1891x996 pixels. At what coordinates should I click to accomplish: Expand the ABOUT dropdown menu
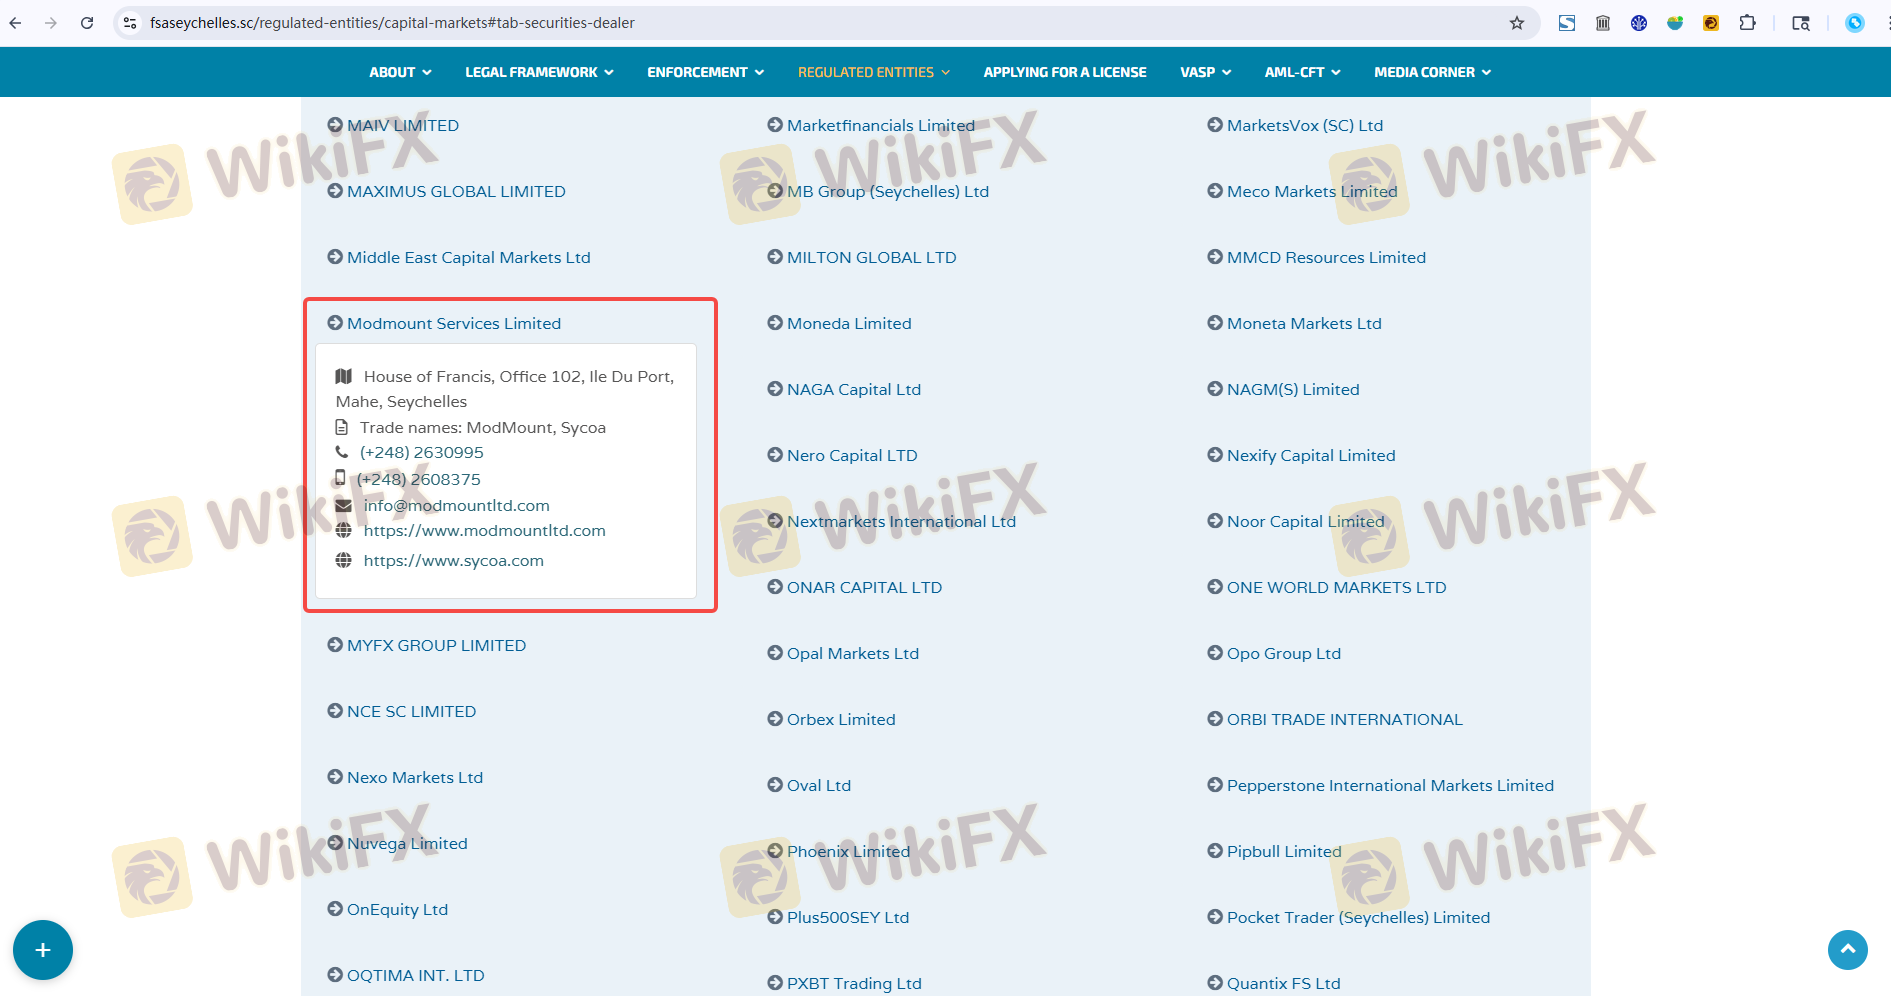[x=400, y=72]
